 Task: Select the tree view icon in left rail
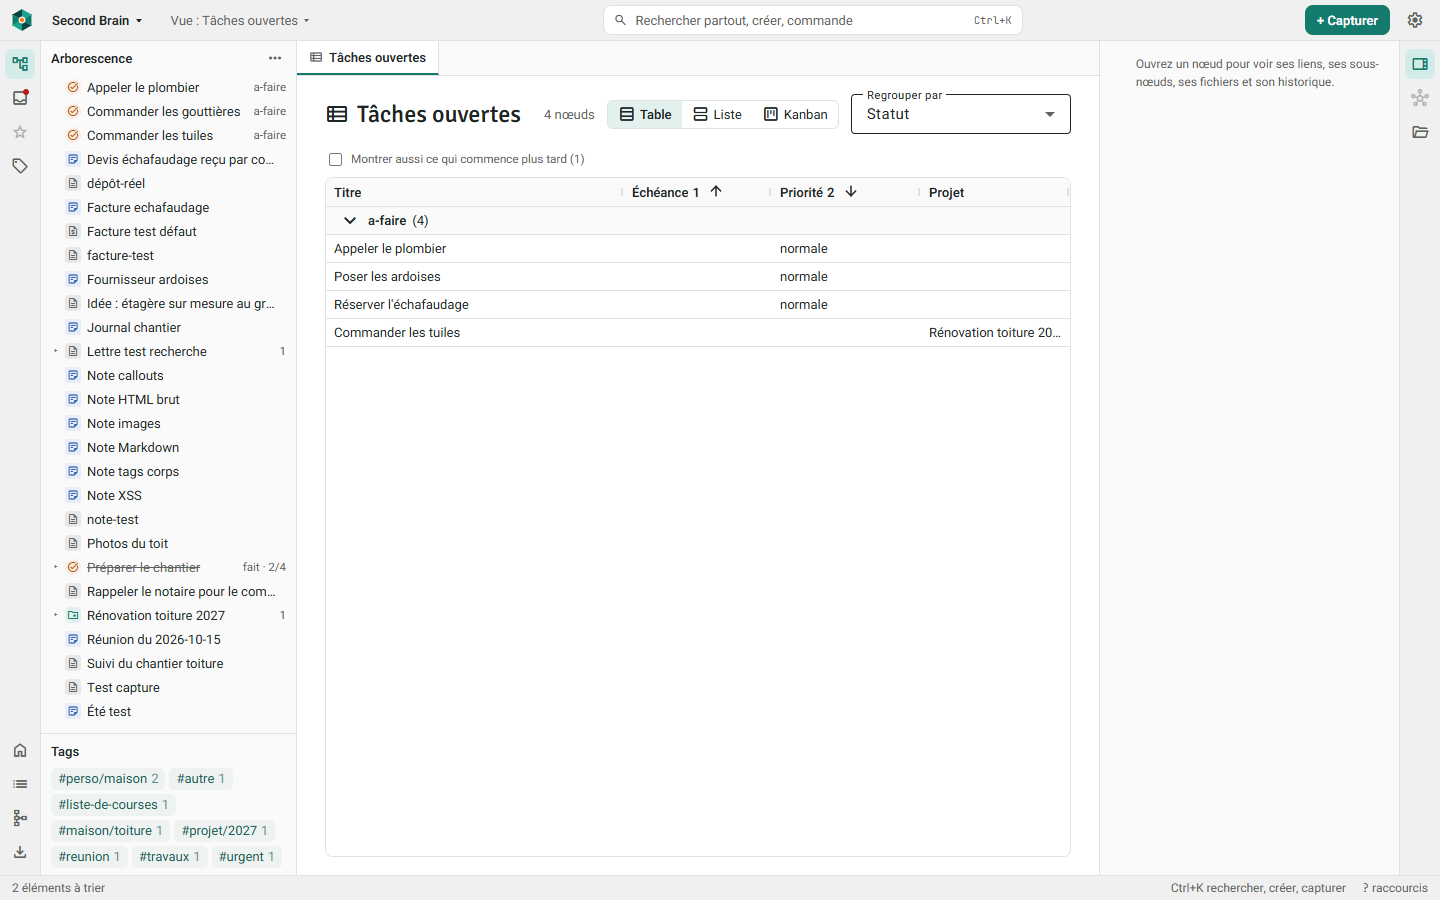tap(20, 64)
